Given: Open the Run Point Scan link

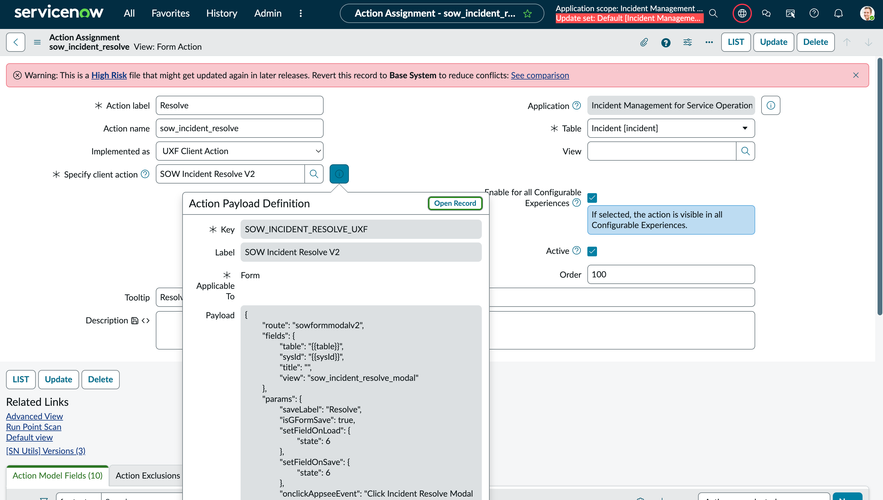Looking at the screenshot, I should tap(34, 427).
